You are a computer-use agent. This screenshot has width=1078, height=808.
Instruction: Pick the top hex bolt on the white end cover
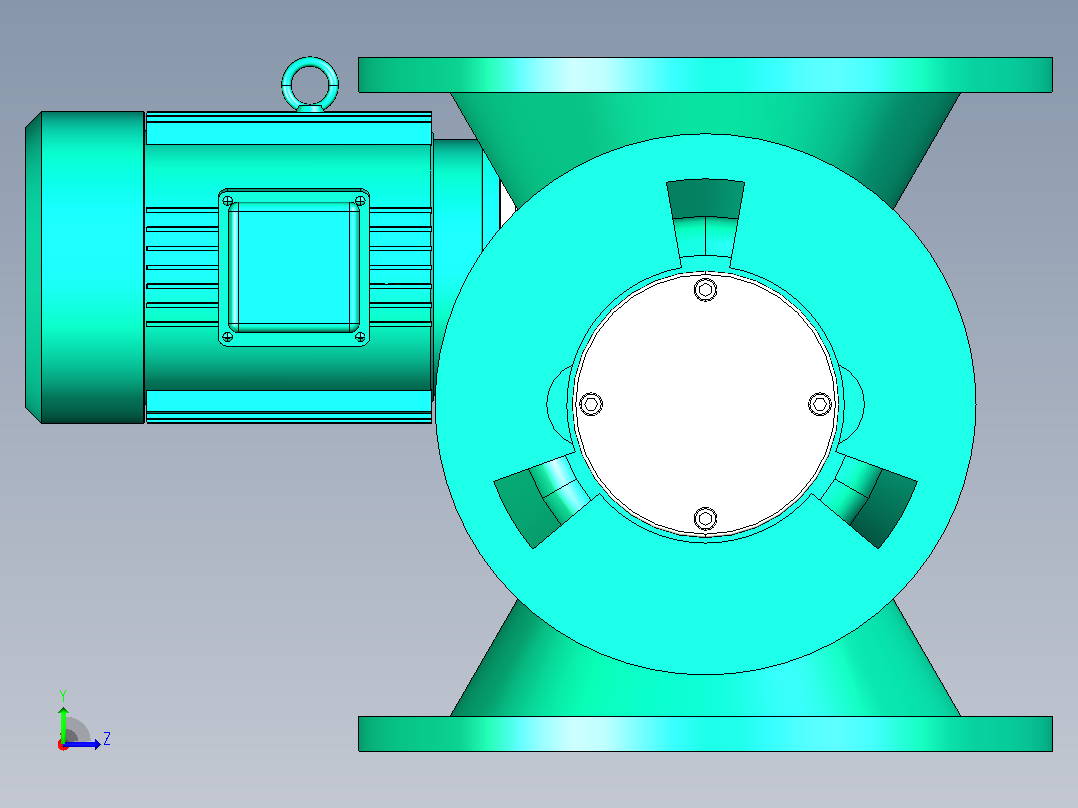705,290
